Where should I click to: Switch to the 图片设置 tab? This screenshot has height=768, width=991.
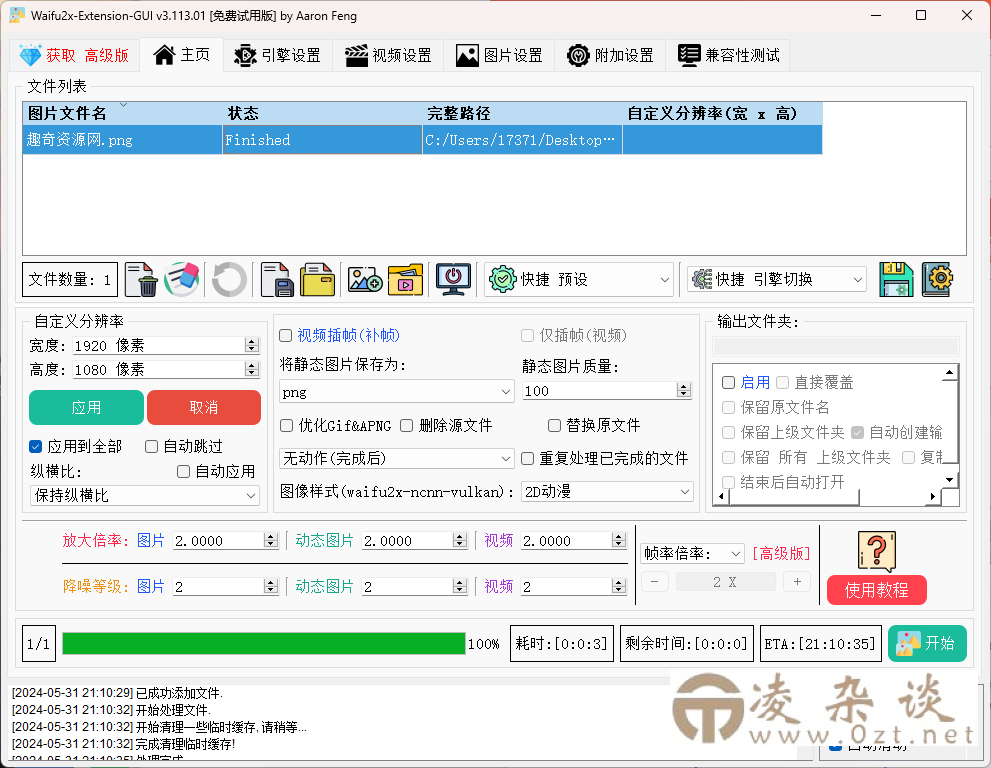click(499, 56)
